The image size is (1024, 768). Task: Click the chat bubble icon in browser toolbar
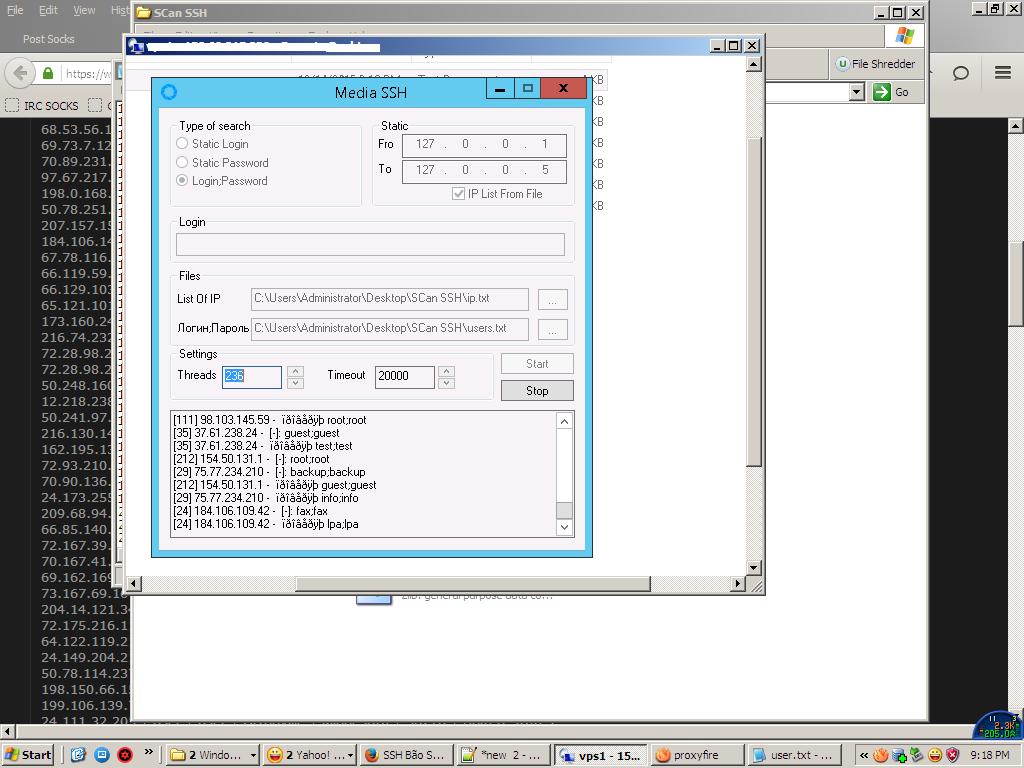(x=961, y=72)
